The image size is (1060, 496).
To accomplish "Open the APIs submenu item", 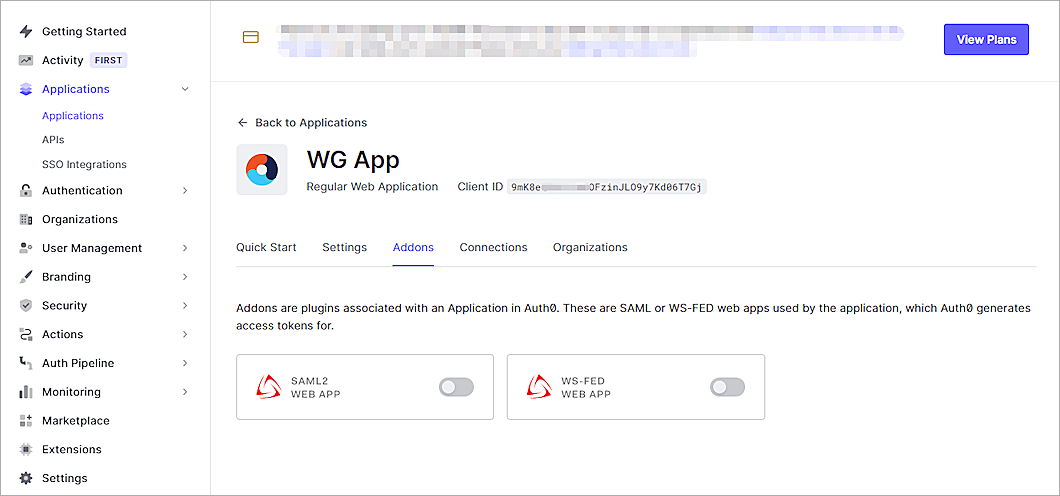I will pos(53,140).
